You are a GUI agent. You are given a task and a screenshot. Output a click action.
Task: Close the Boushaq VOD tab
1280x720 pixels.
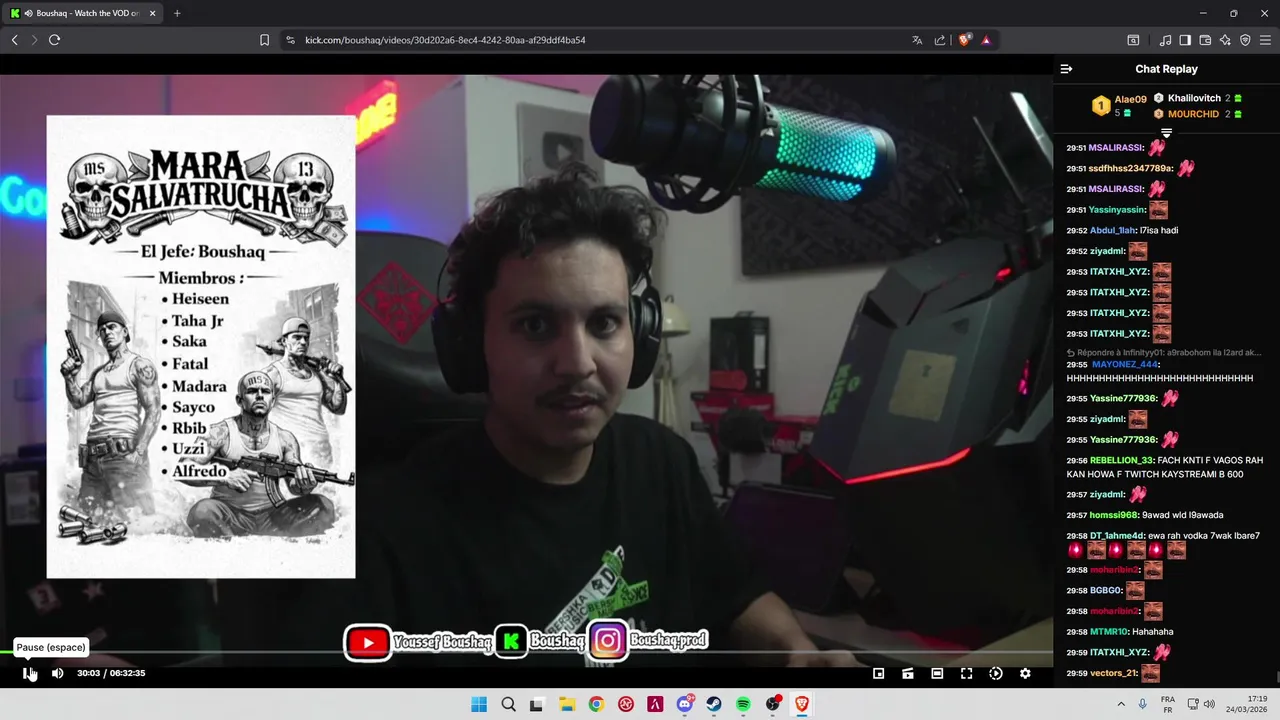pos(152,13)
